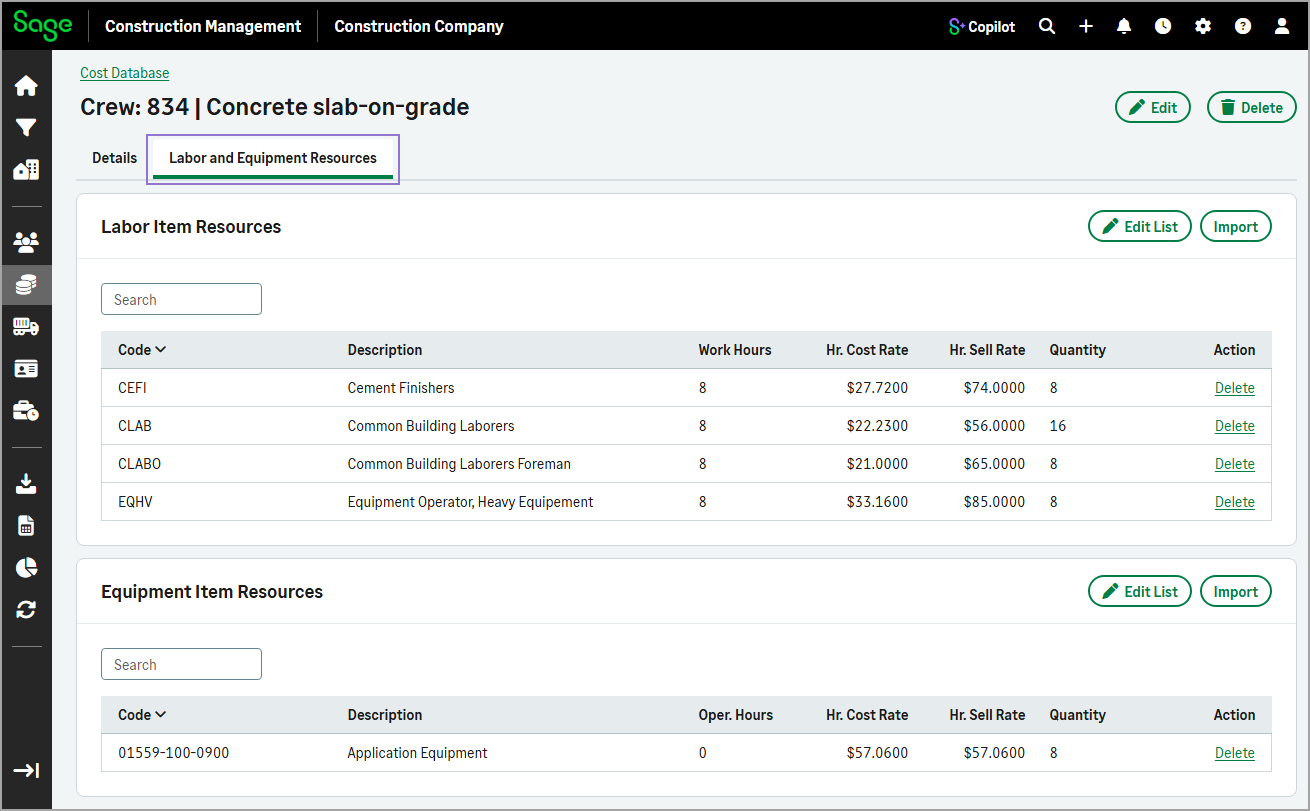Focus the Labor Item Resources search field

(181, 299)
